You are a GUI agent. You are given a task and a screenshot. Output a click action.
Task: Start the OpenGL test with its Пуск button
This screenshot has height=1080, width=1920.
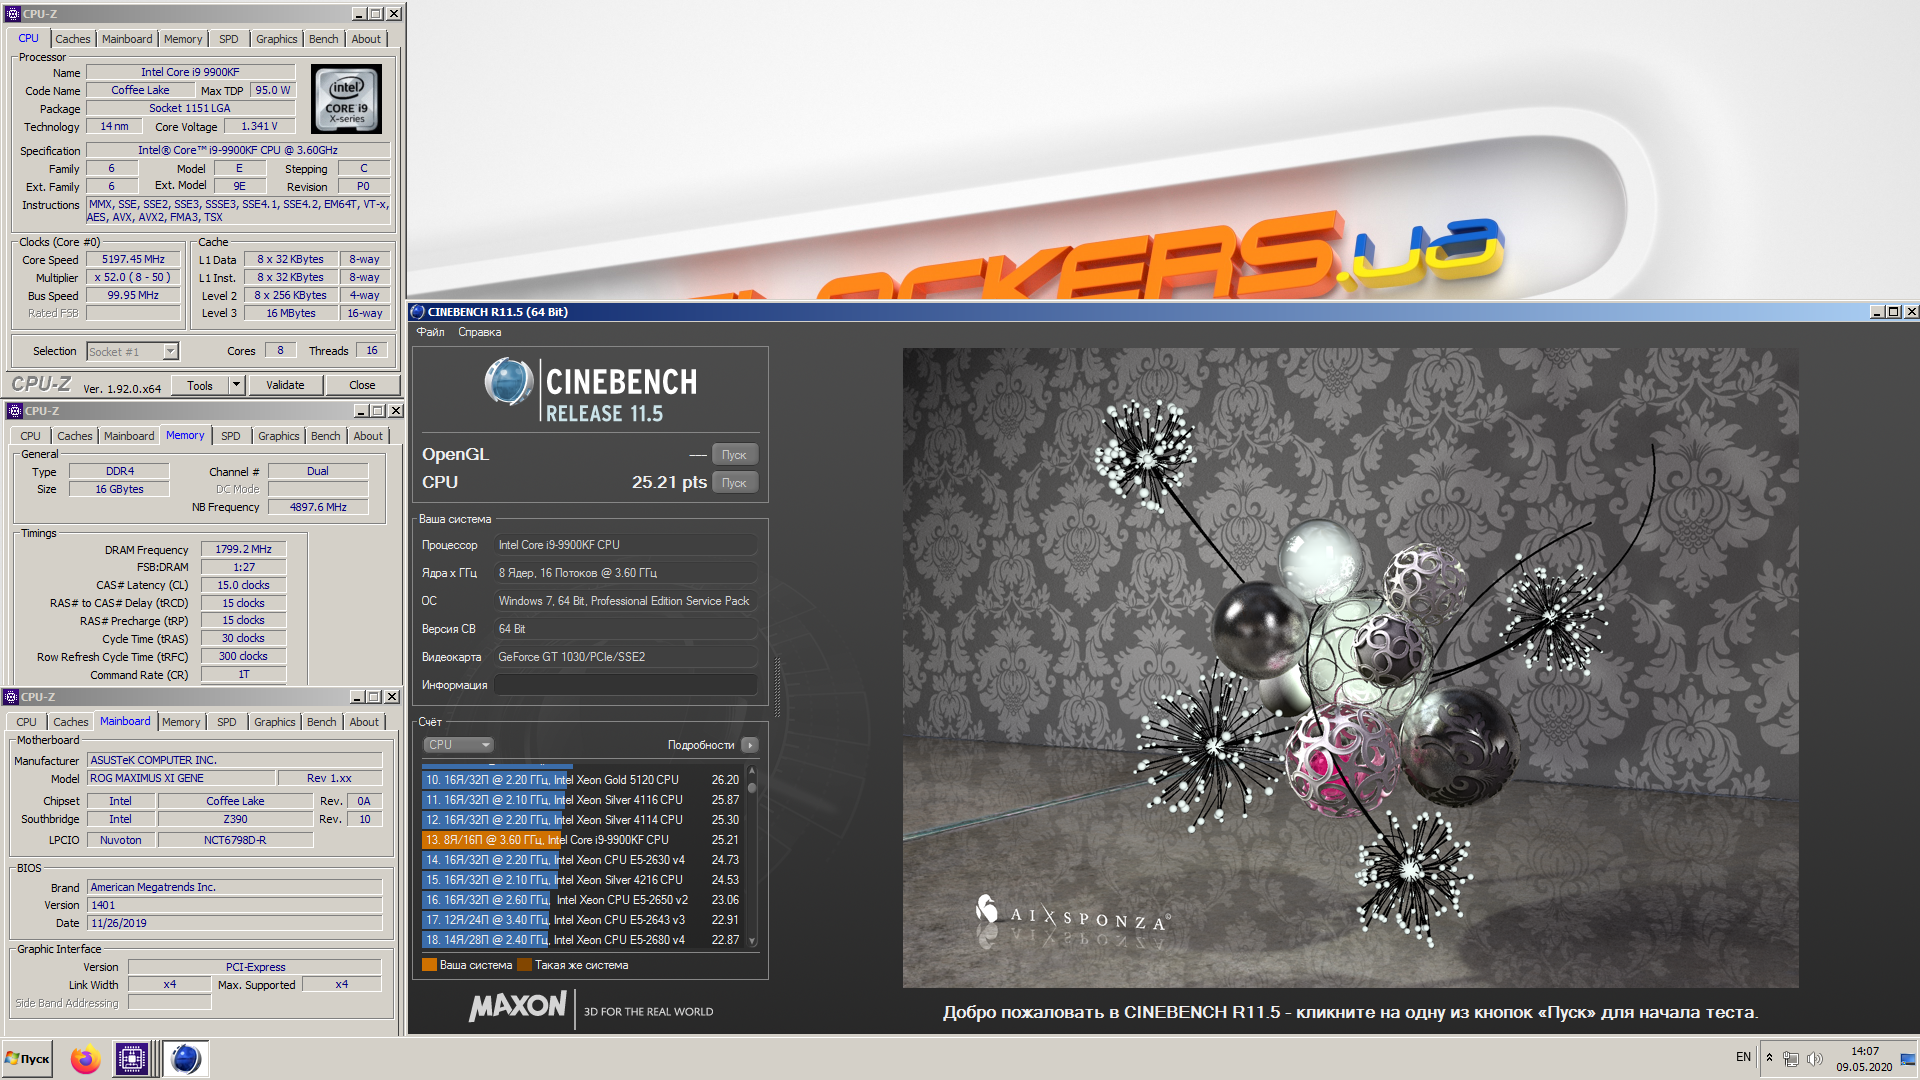[x=735, y=455]
